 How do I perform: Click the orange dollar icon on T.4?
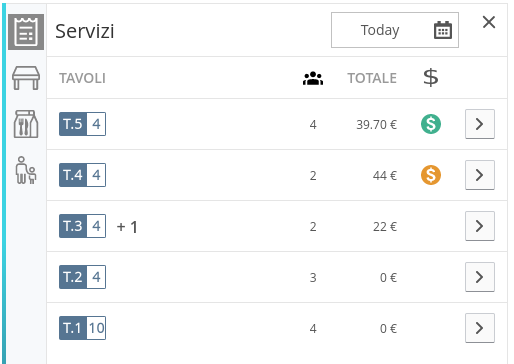[431, 175]
